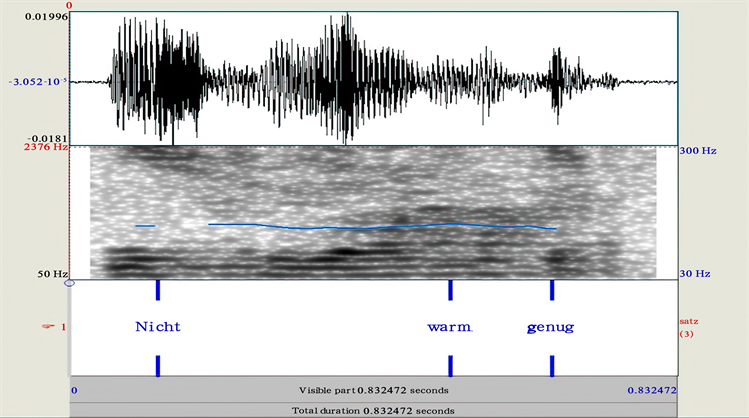Image resolution: width=749 pixels, height=418 pixels.
Task: Click the 30 Hz pitch floor label
Action: [698, 273]
